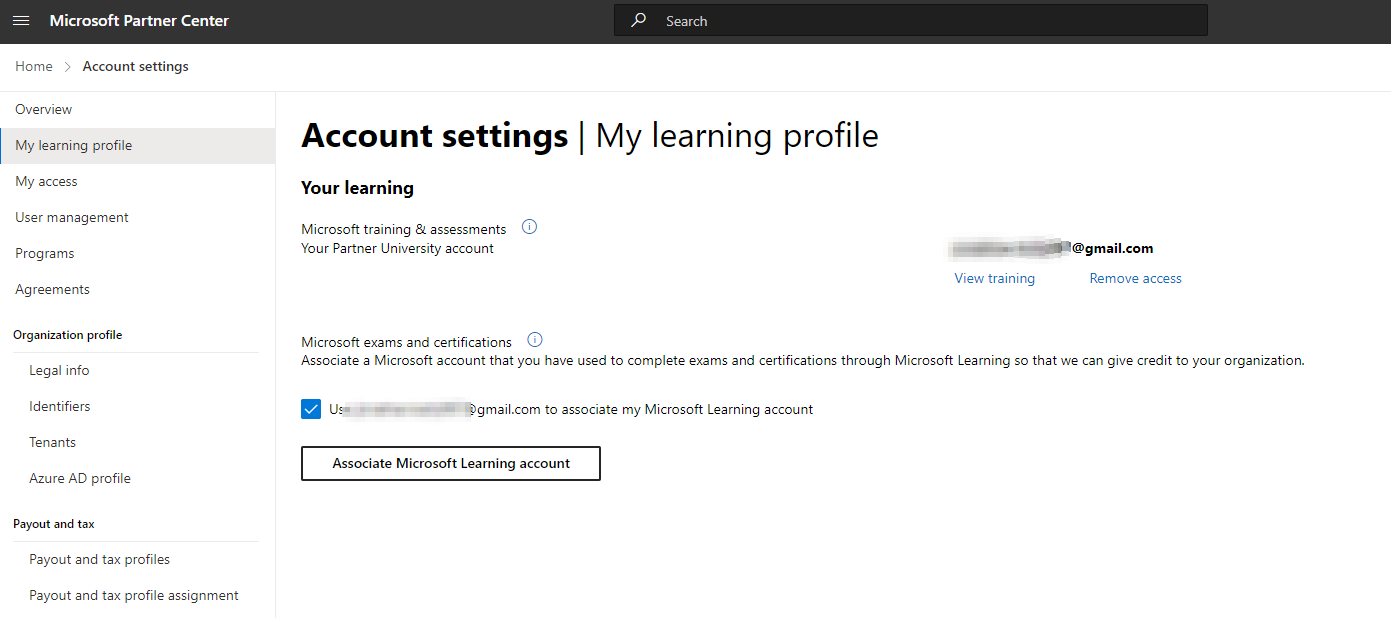Select the Identifiers settings item
1391x618 pixels.
pyautogui.click(x=58, y=406)
